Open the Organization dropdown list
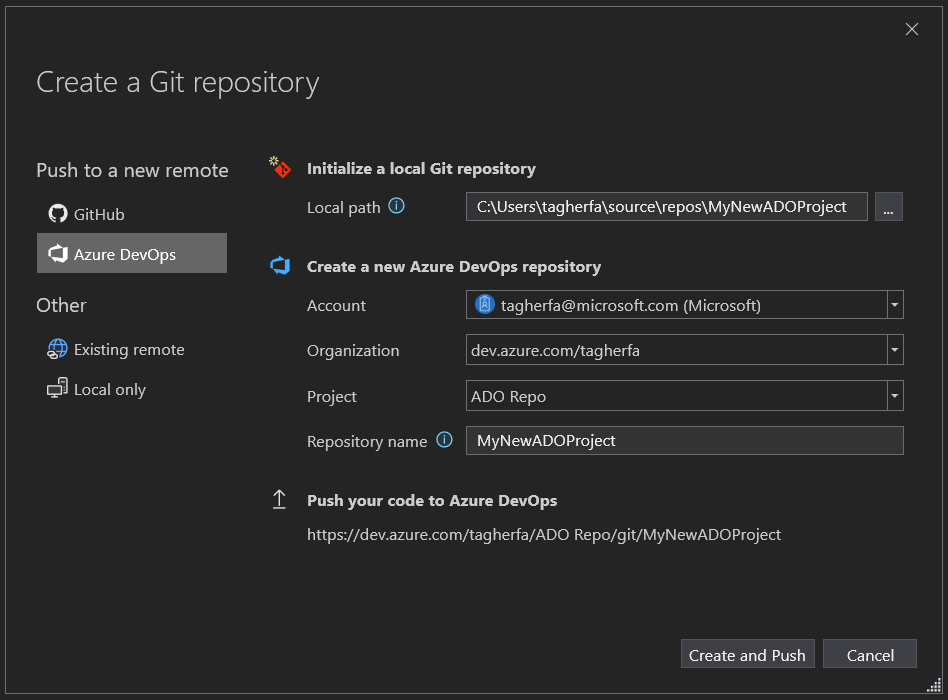Screen dimensions: 948x700 [895, 350]
